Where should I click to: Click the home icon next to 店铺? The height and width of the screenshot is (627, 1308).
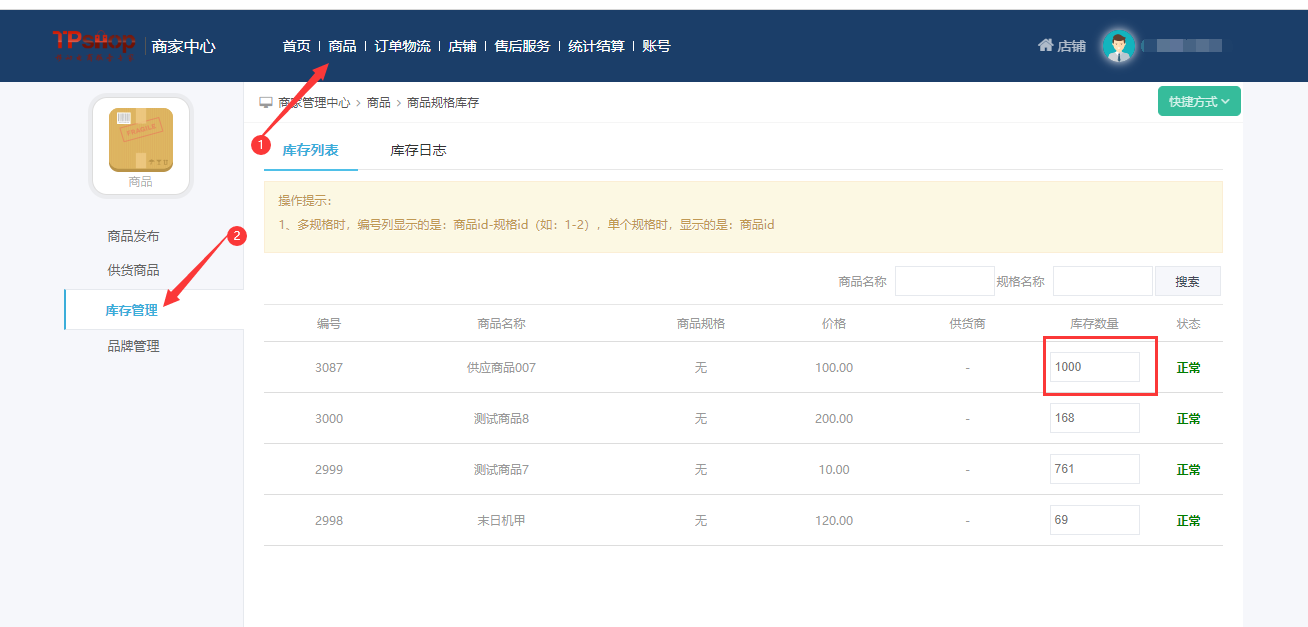(1045, 45)
